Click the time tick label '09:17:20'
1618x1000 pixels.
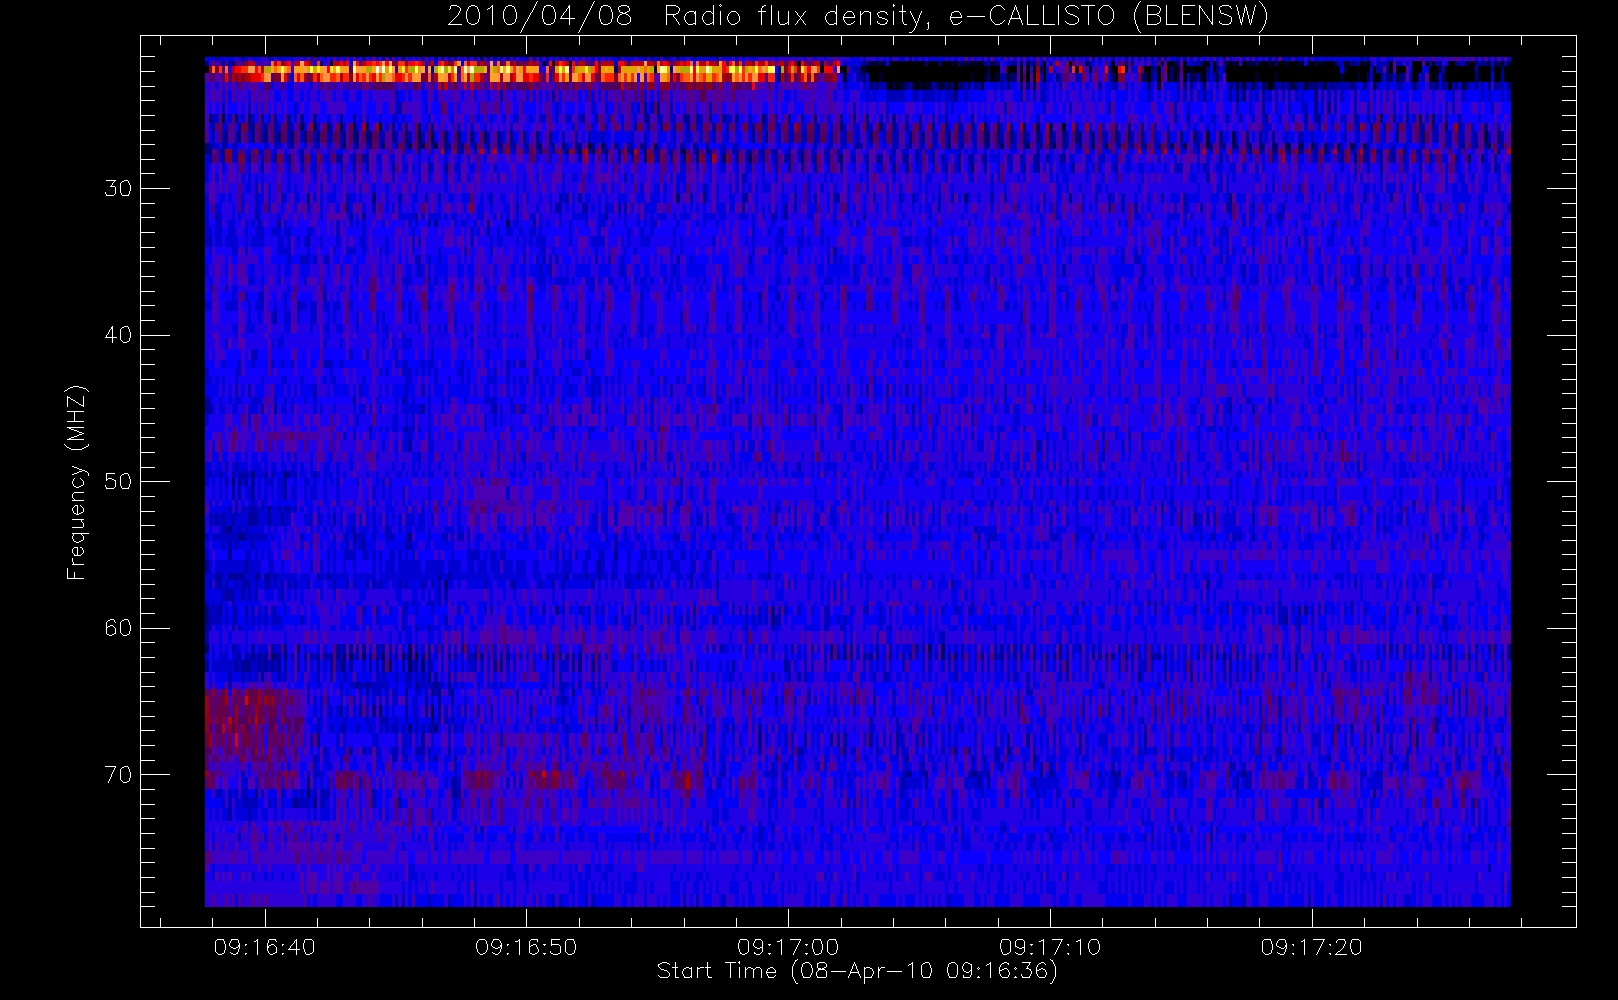[x=1312, y=947]
